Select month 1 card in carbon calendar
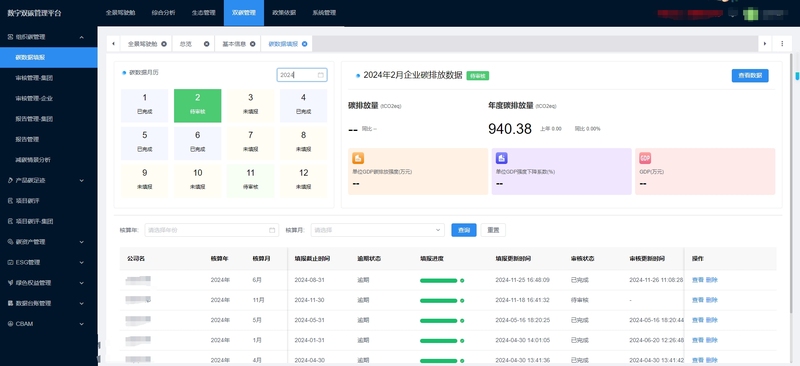 (x=144, y=106)
